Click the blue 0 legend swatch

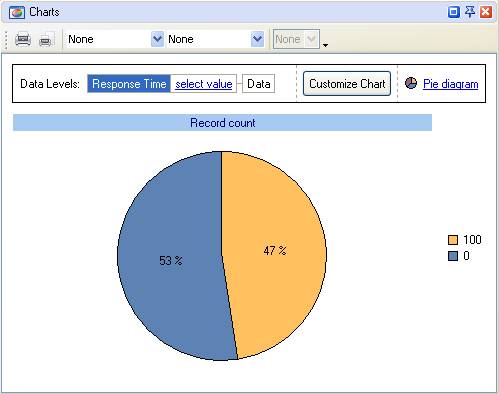[453, 256]
